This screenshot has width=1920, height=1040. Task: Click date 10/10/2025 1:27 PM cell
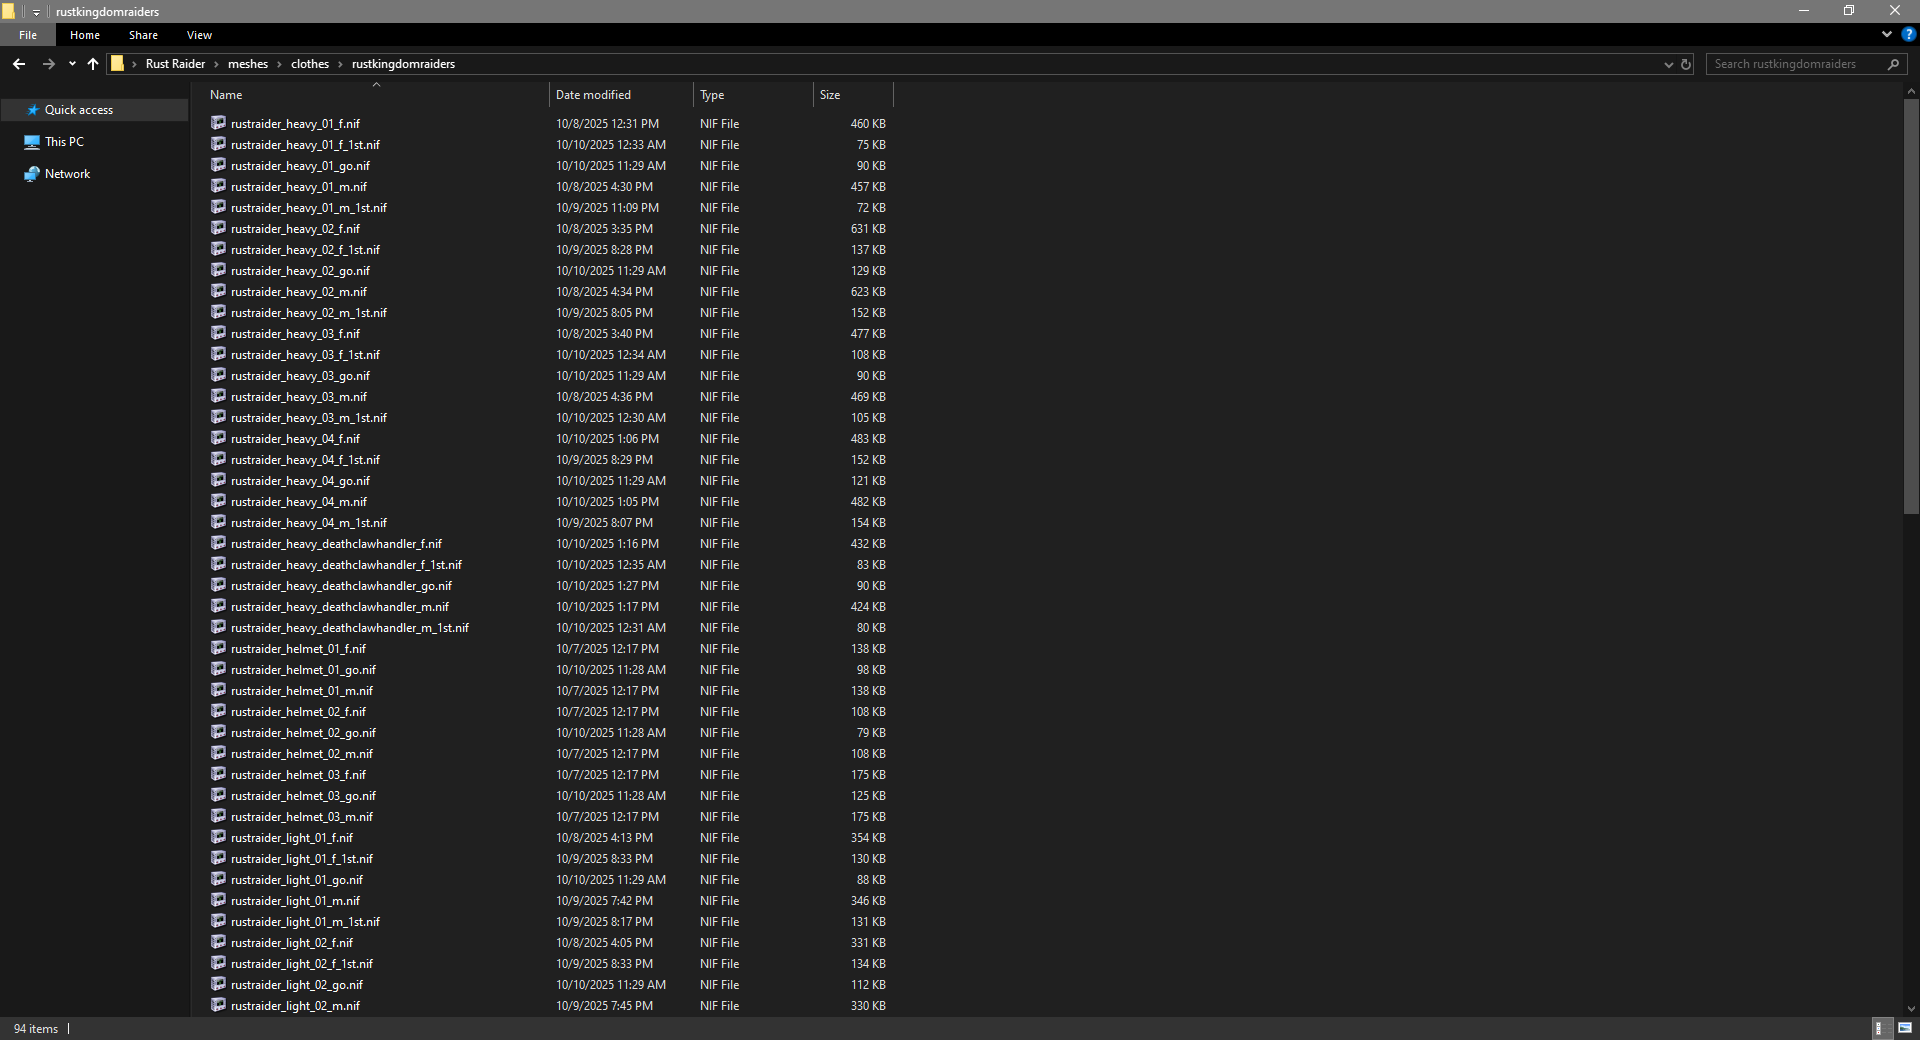tap(607, 586)
